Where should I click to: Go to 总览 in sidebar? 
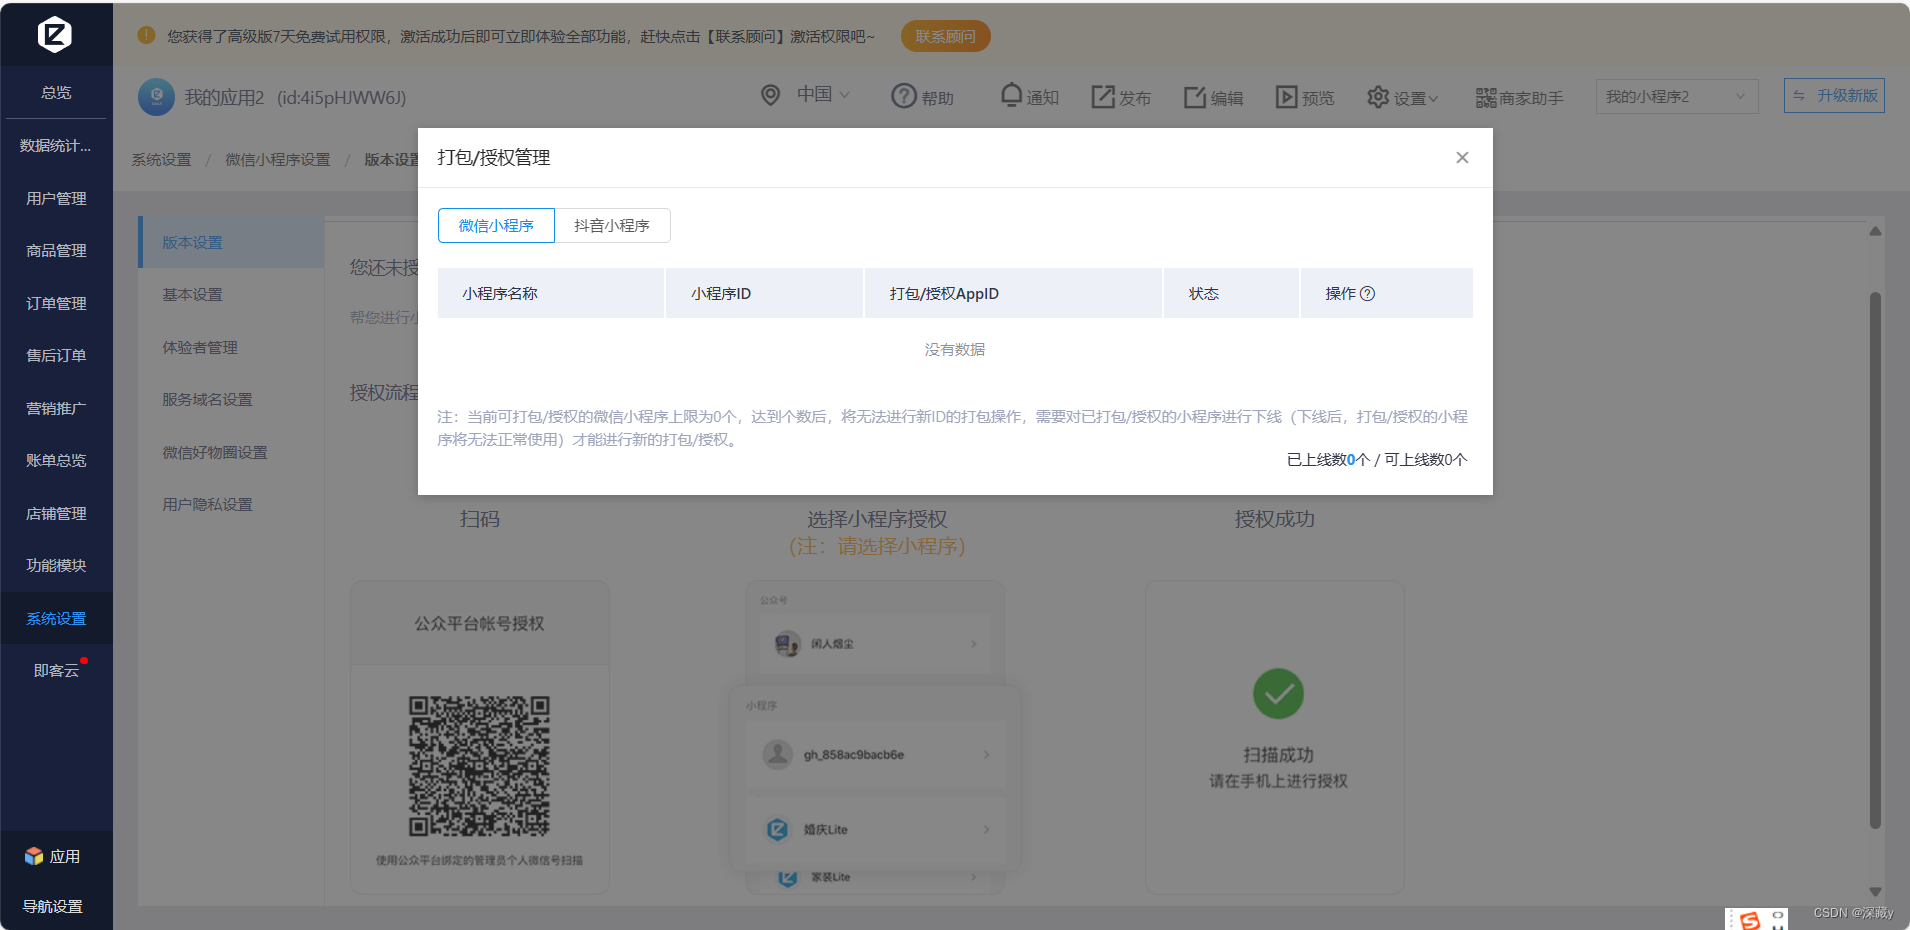[56, 92]
